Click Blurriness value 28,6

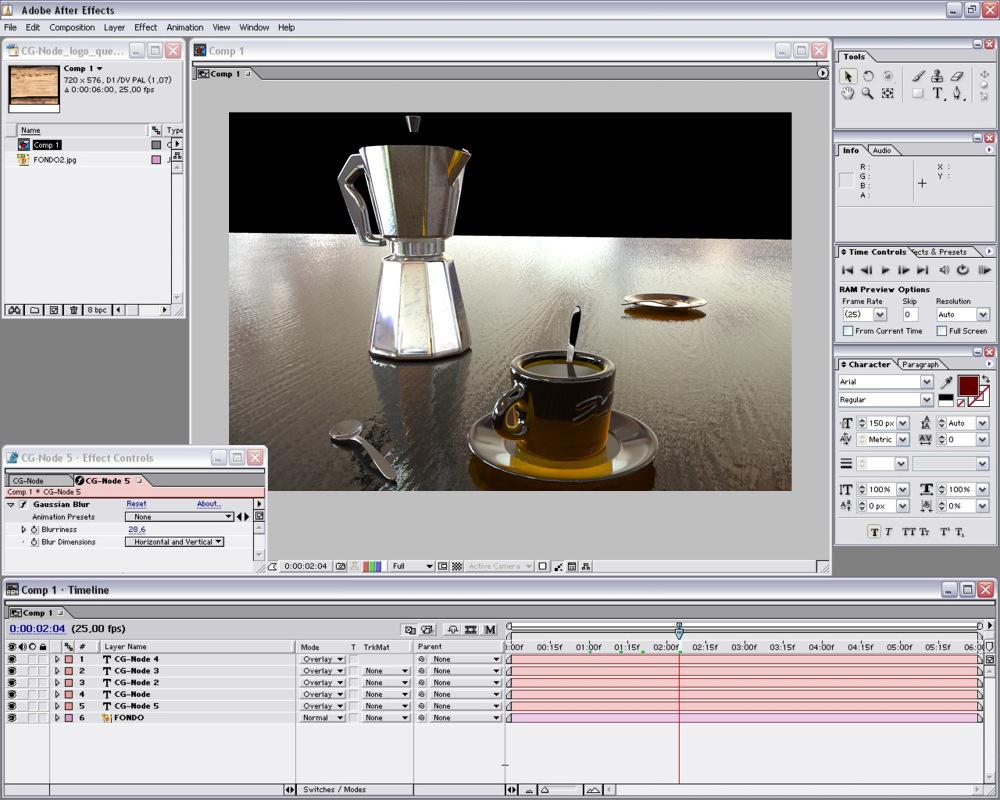pyautogui.click(x=136, y=530)
